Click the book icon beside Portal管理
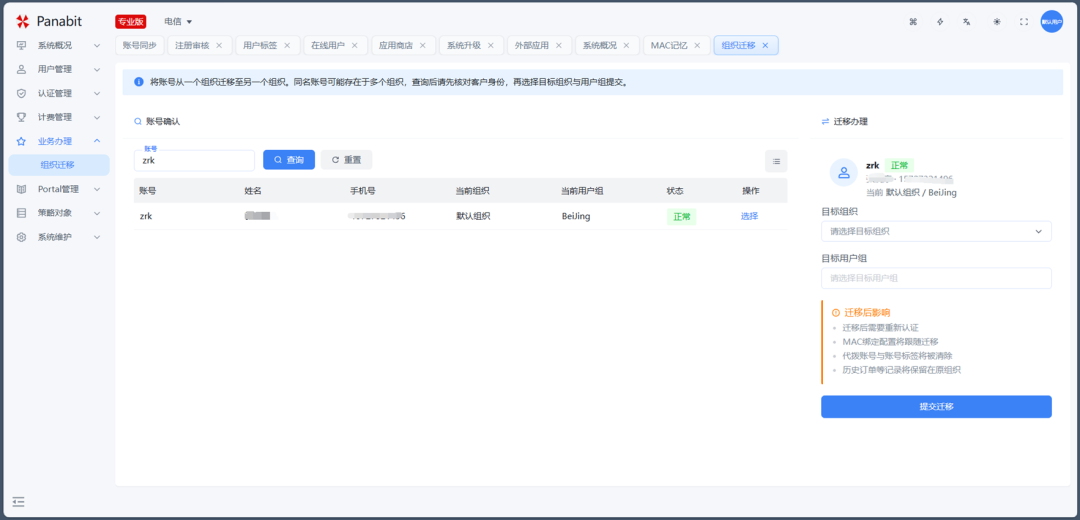The width and height of the screenshot is (1080, 520). click(21, 189)
